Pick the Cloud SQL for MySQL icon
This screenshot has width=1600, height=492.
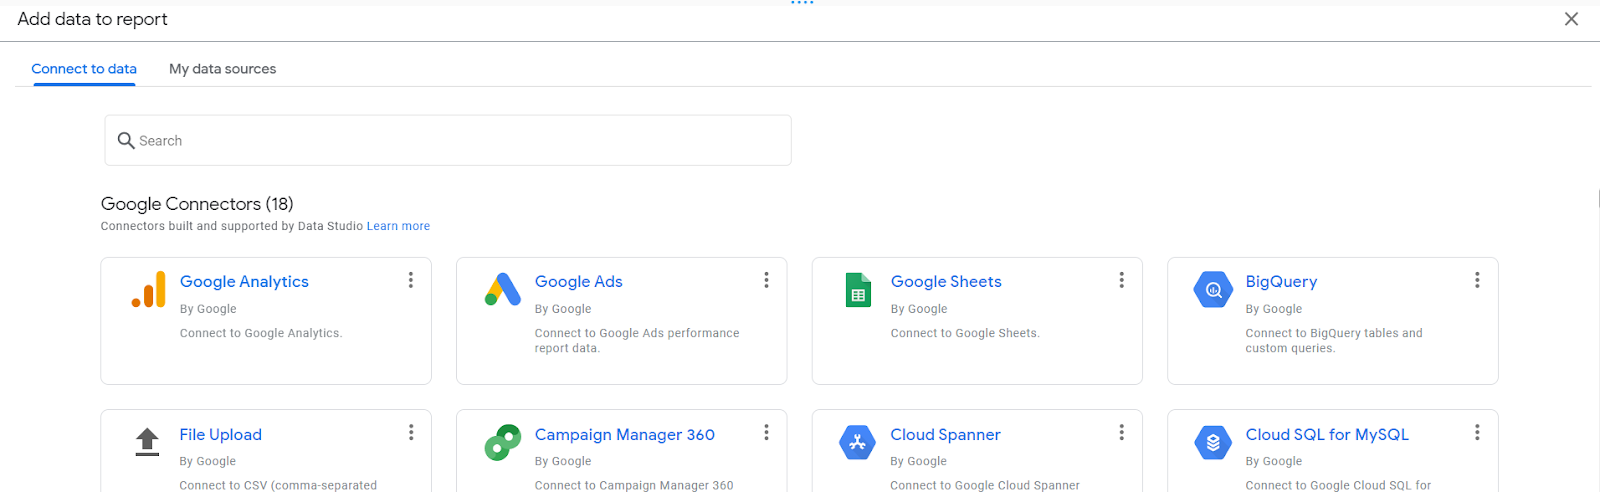(1213, 442)
